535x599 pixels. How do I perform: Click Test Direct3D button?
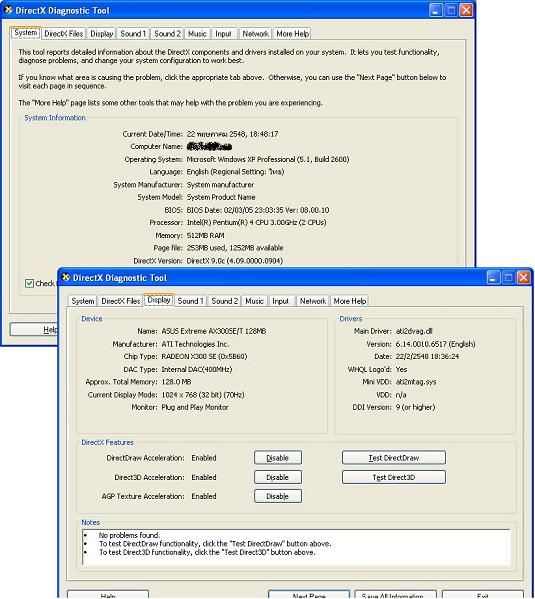click(394, 477)
